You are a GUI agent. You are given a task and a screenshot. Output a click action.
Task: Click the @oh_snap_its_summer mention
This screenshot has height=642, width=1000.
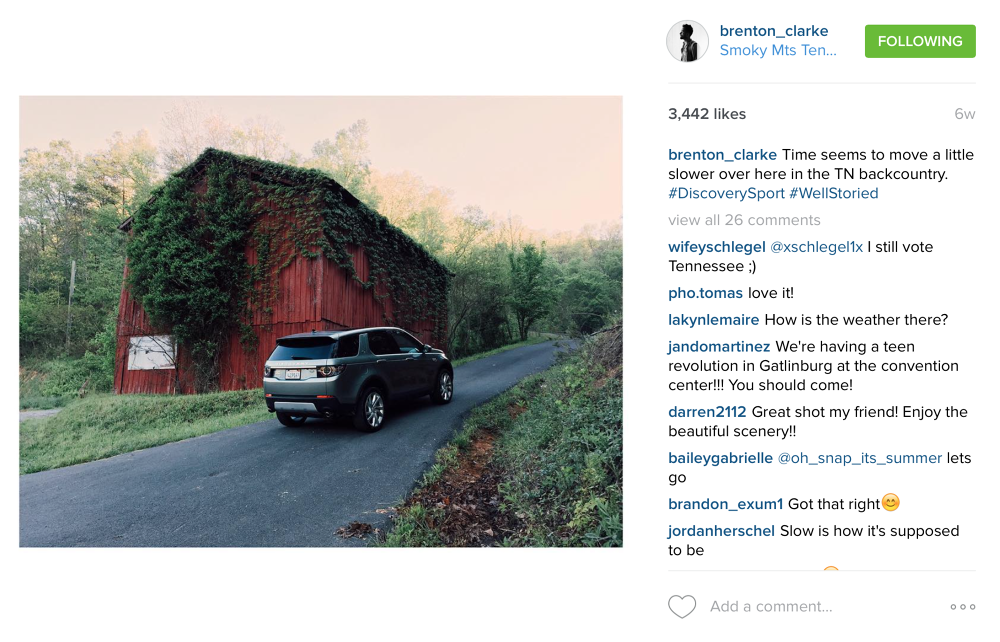coord(860,458)
